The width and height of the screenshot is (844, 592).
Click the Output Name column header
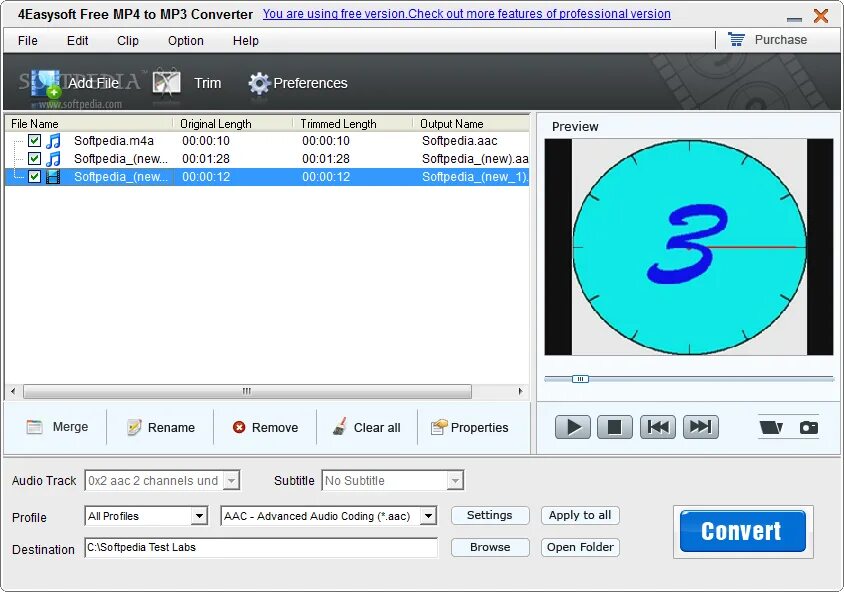coord(471,124)
